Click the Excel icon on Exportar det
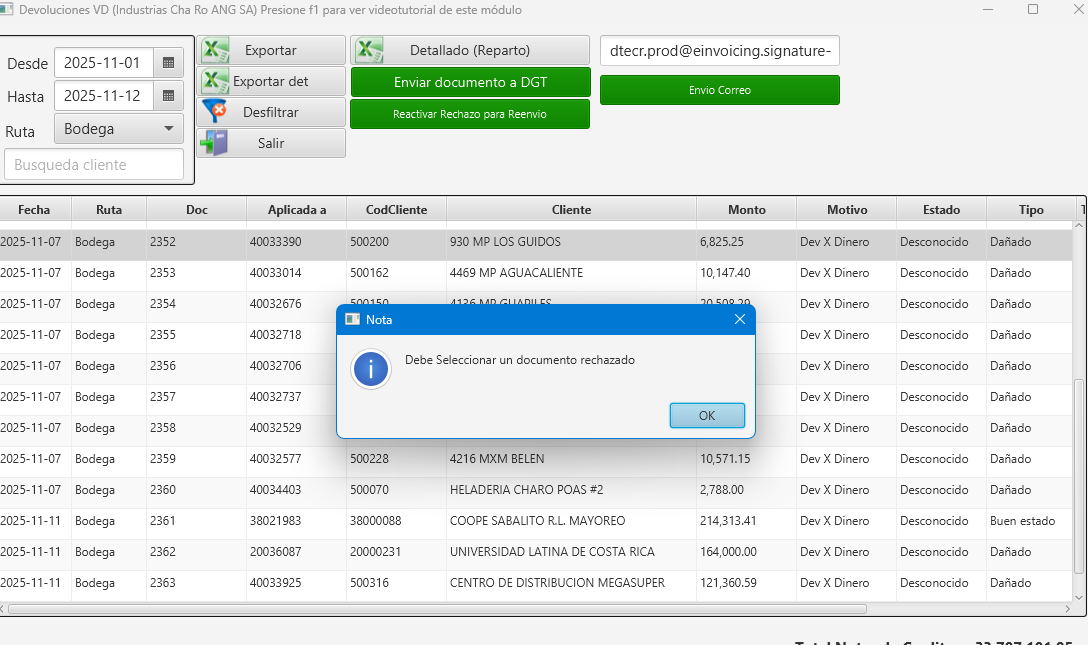 pos(216,82)
